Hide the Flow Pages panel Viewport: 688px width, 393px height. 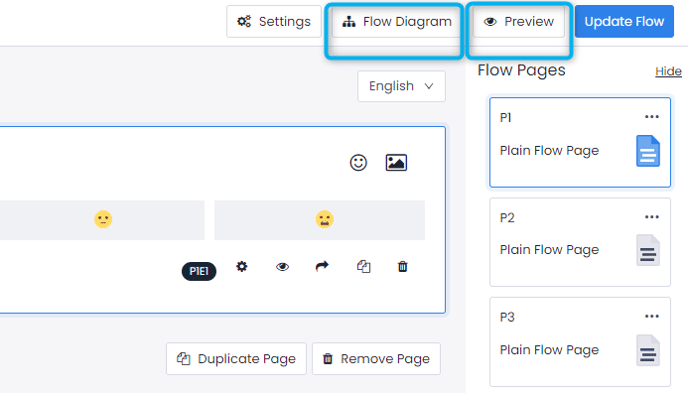[x=668, y=71]
